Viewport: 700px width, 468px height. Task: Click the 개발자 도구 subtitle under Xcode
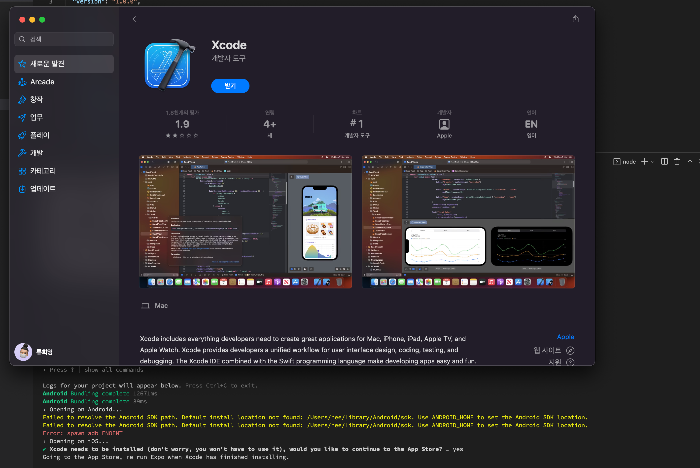click(228, 58)
